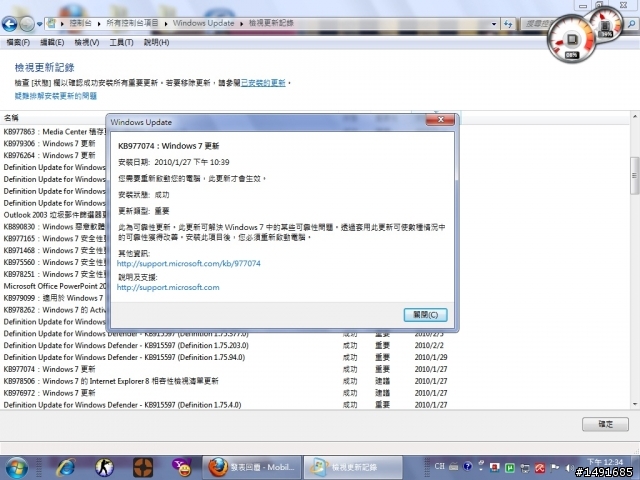Image resolution: width=640 pixels, height=480 pixels.
Task: Expand the arrow after 所有控制台項目 breadcrumb
Action: pyautogui.click(x=166, y=24)
